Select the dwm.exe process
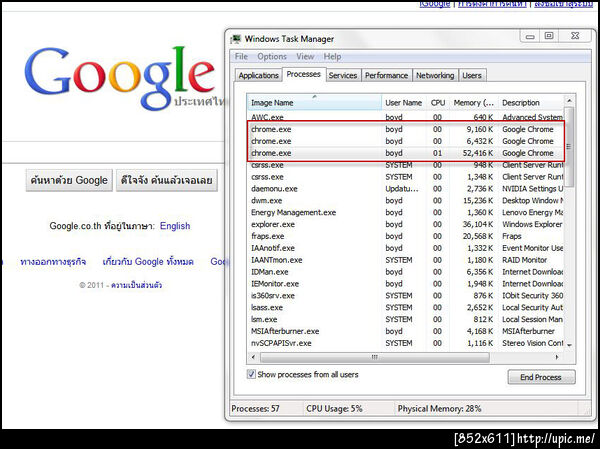Viewport: 600px width, 449px height. click(405, 201)
